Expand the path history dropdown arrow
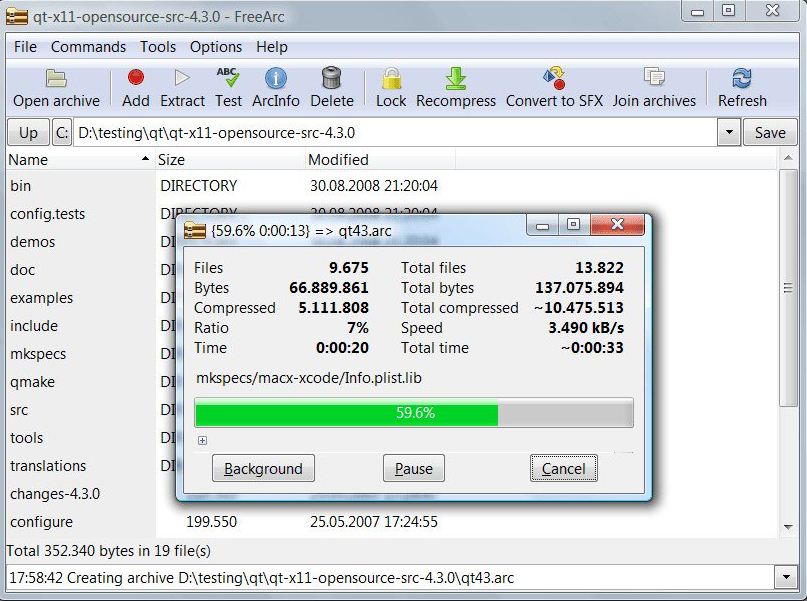Screen dimensions: 807x601 point(729,133)
